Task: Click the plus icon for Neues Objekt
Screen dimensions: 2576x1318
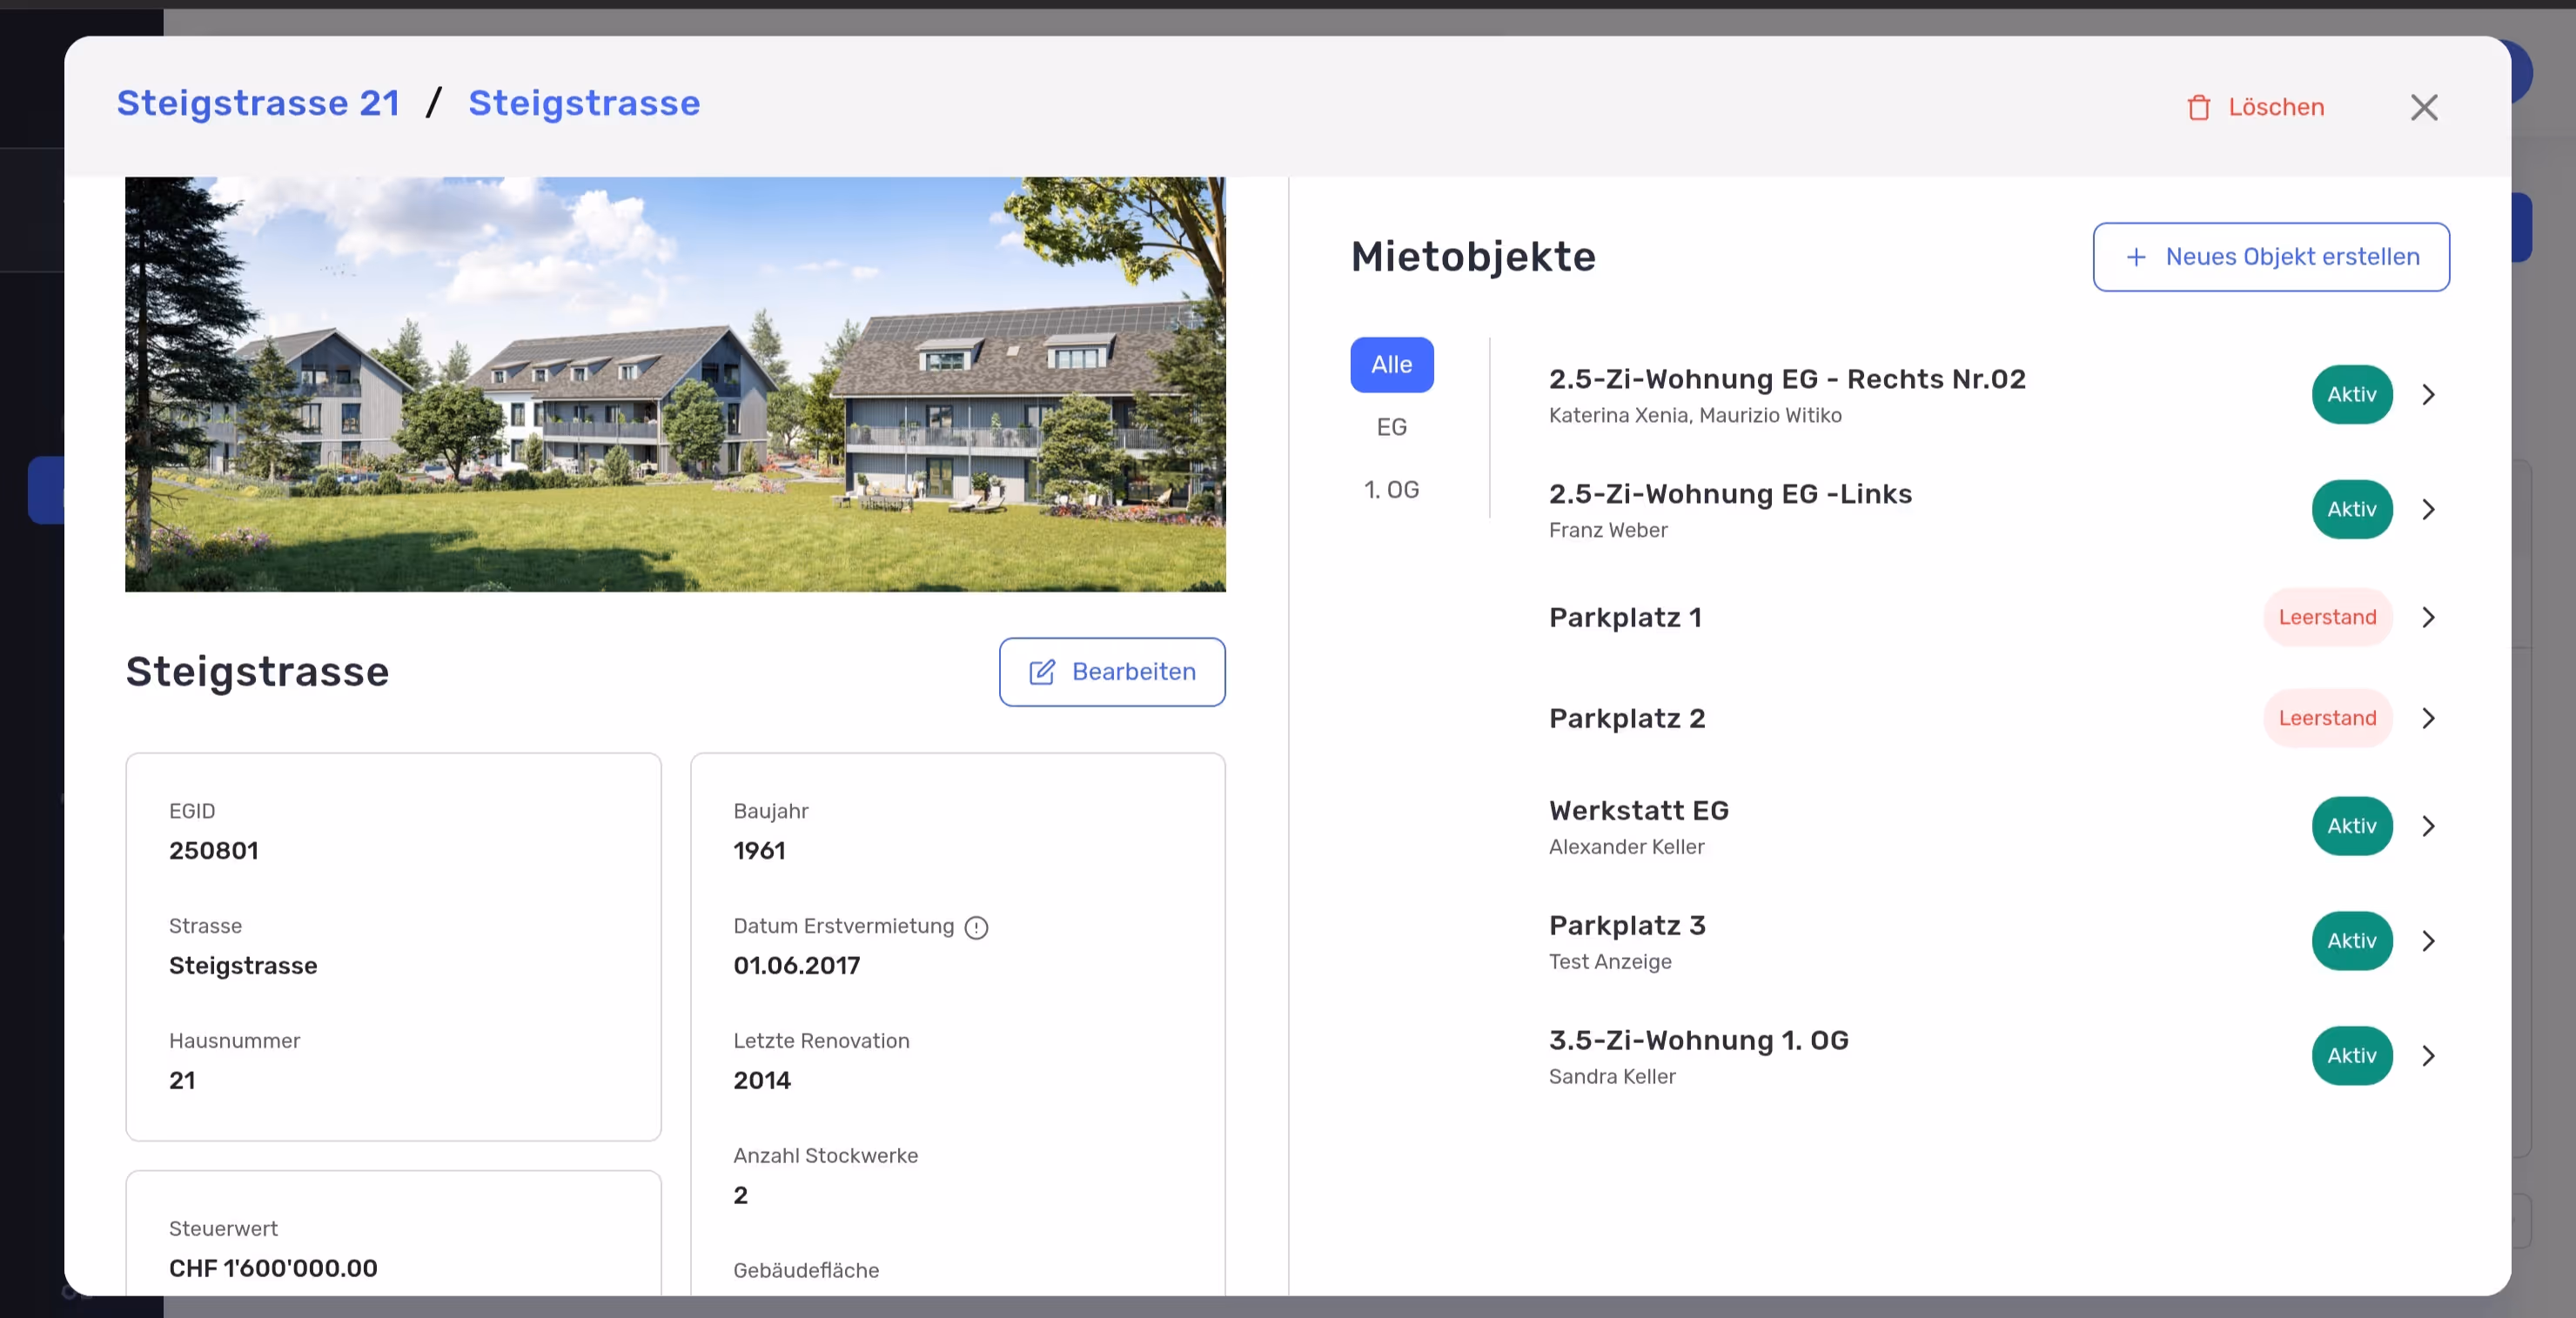Action: [2136, 257]
